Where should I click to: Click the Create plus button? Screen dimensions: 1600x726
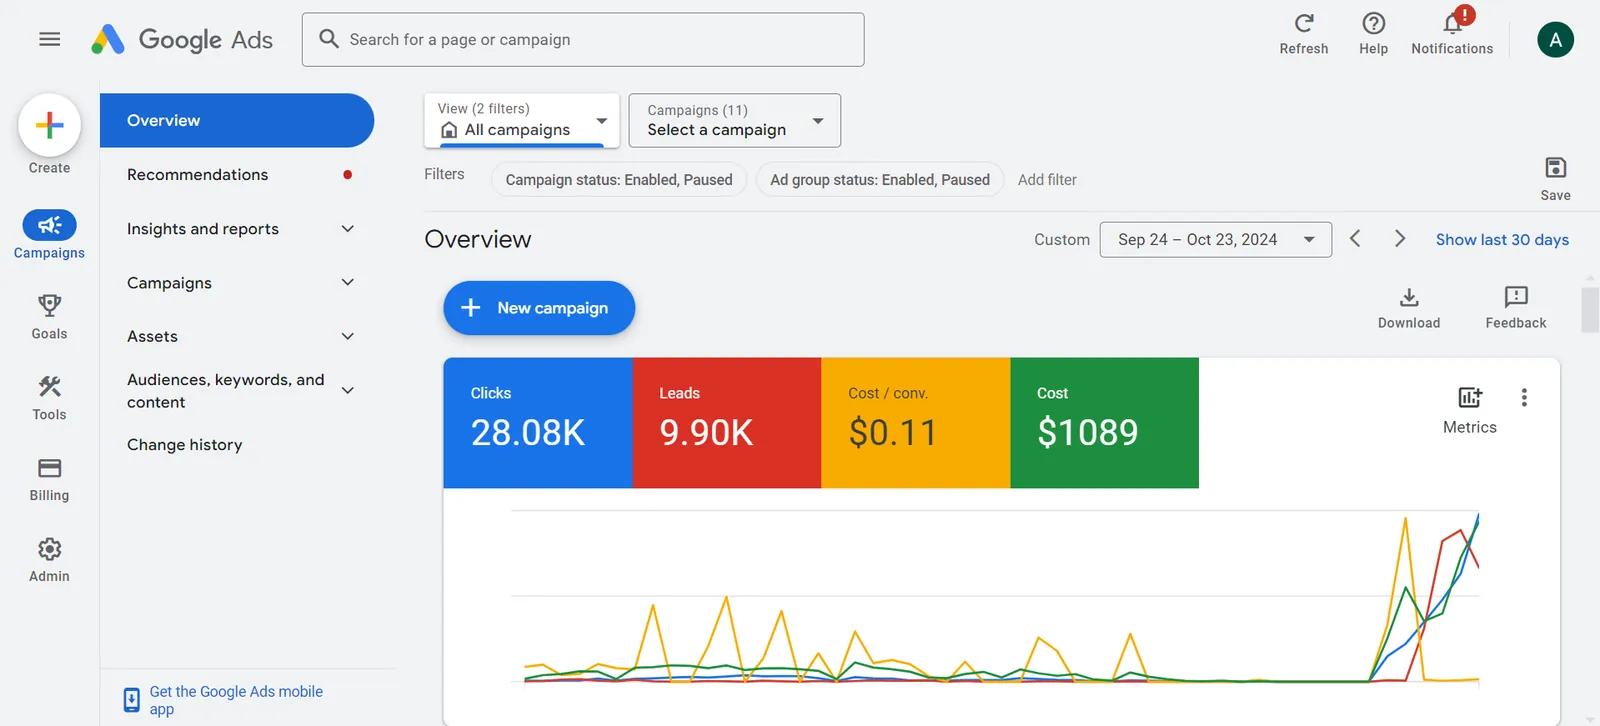[x=49, y=125]
